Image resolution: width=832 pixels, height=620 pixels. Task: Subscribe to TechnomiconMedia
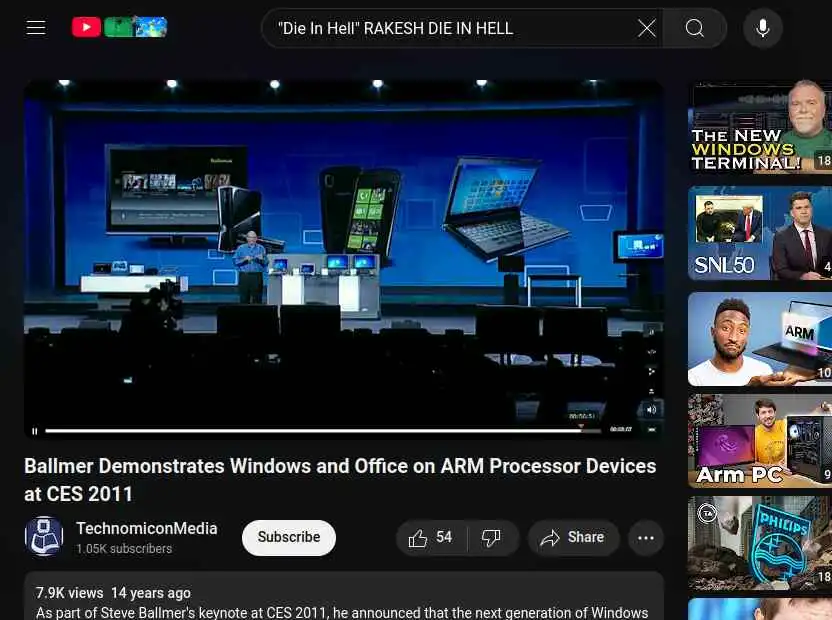click(289, 538)
